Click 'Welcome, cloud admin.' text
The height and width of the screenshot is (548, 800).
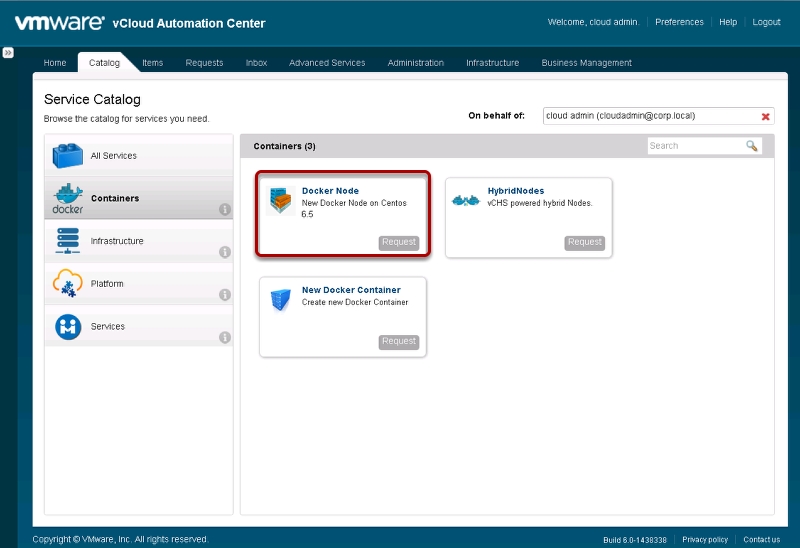[593, 22]
